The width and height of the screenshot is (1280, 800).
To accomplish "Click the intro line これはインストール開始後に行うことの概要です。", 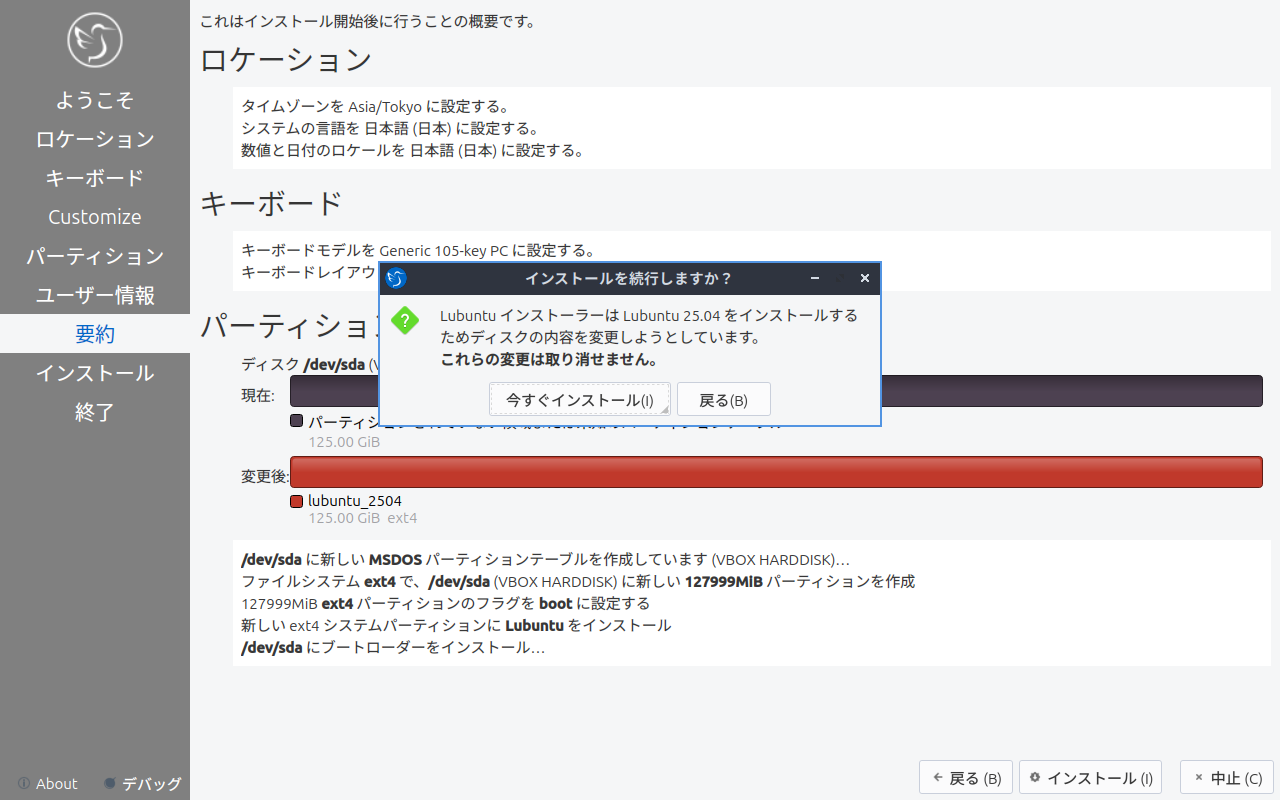I will (367, 20).
